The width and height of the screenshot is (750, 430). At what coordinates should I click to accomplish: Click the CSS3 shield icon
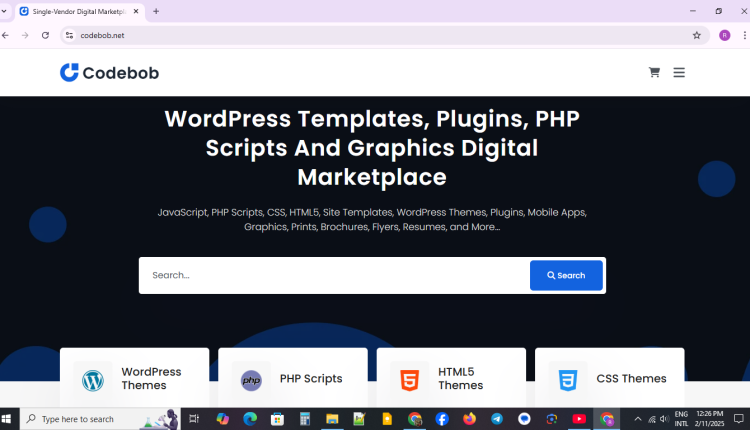point(568,381)
